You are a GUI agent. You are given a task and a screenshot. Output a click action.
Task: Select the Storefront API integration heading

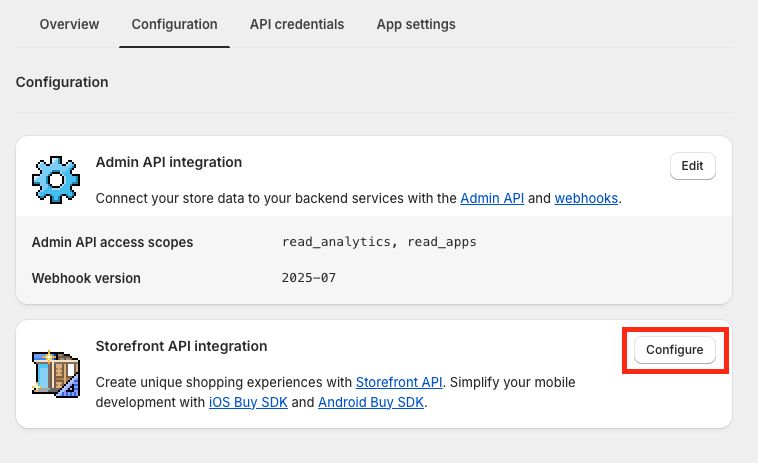181,346
